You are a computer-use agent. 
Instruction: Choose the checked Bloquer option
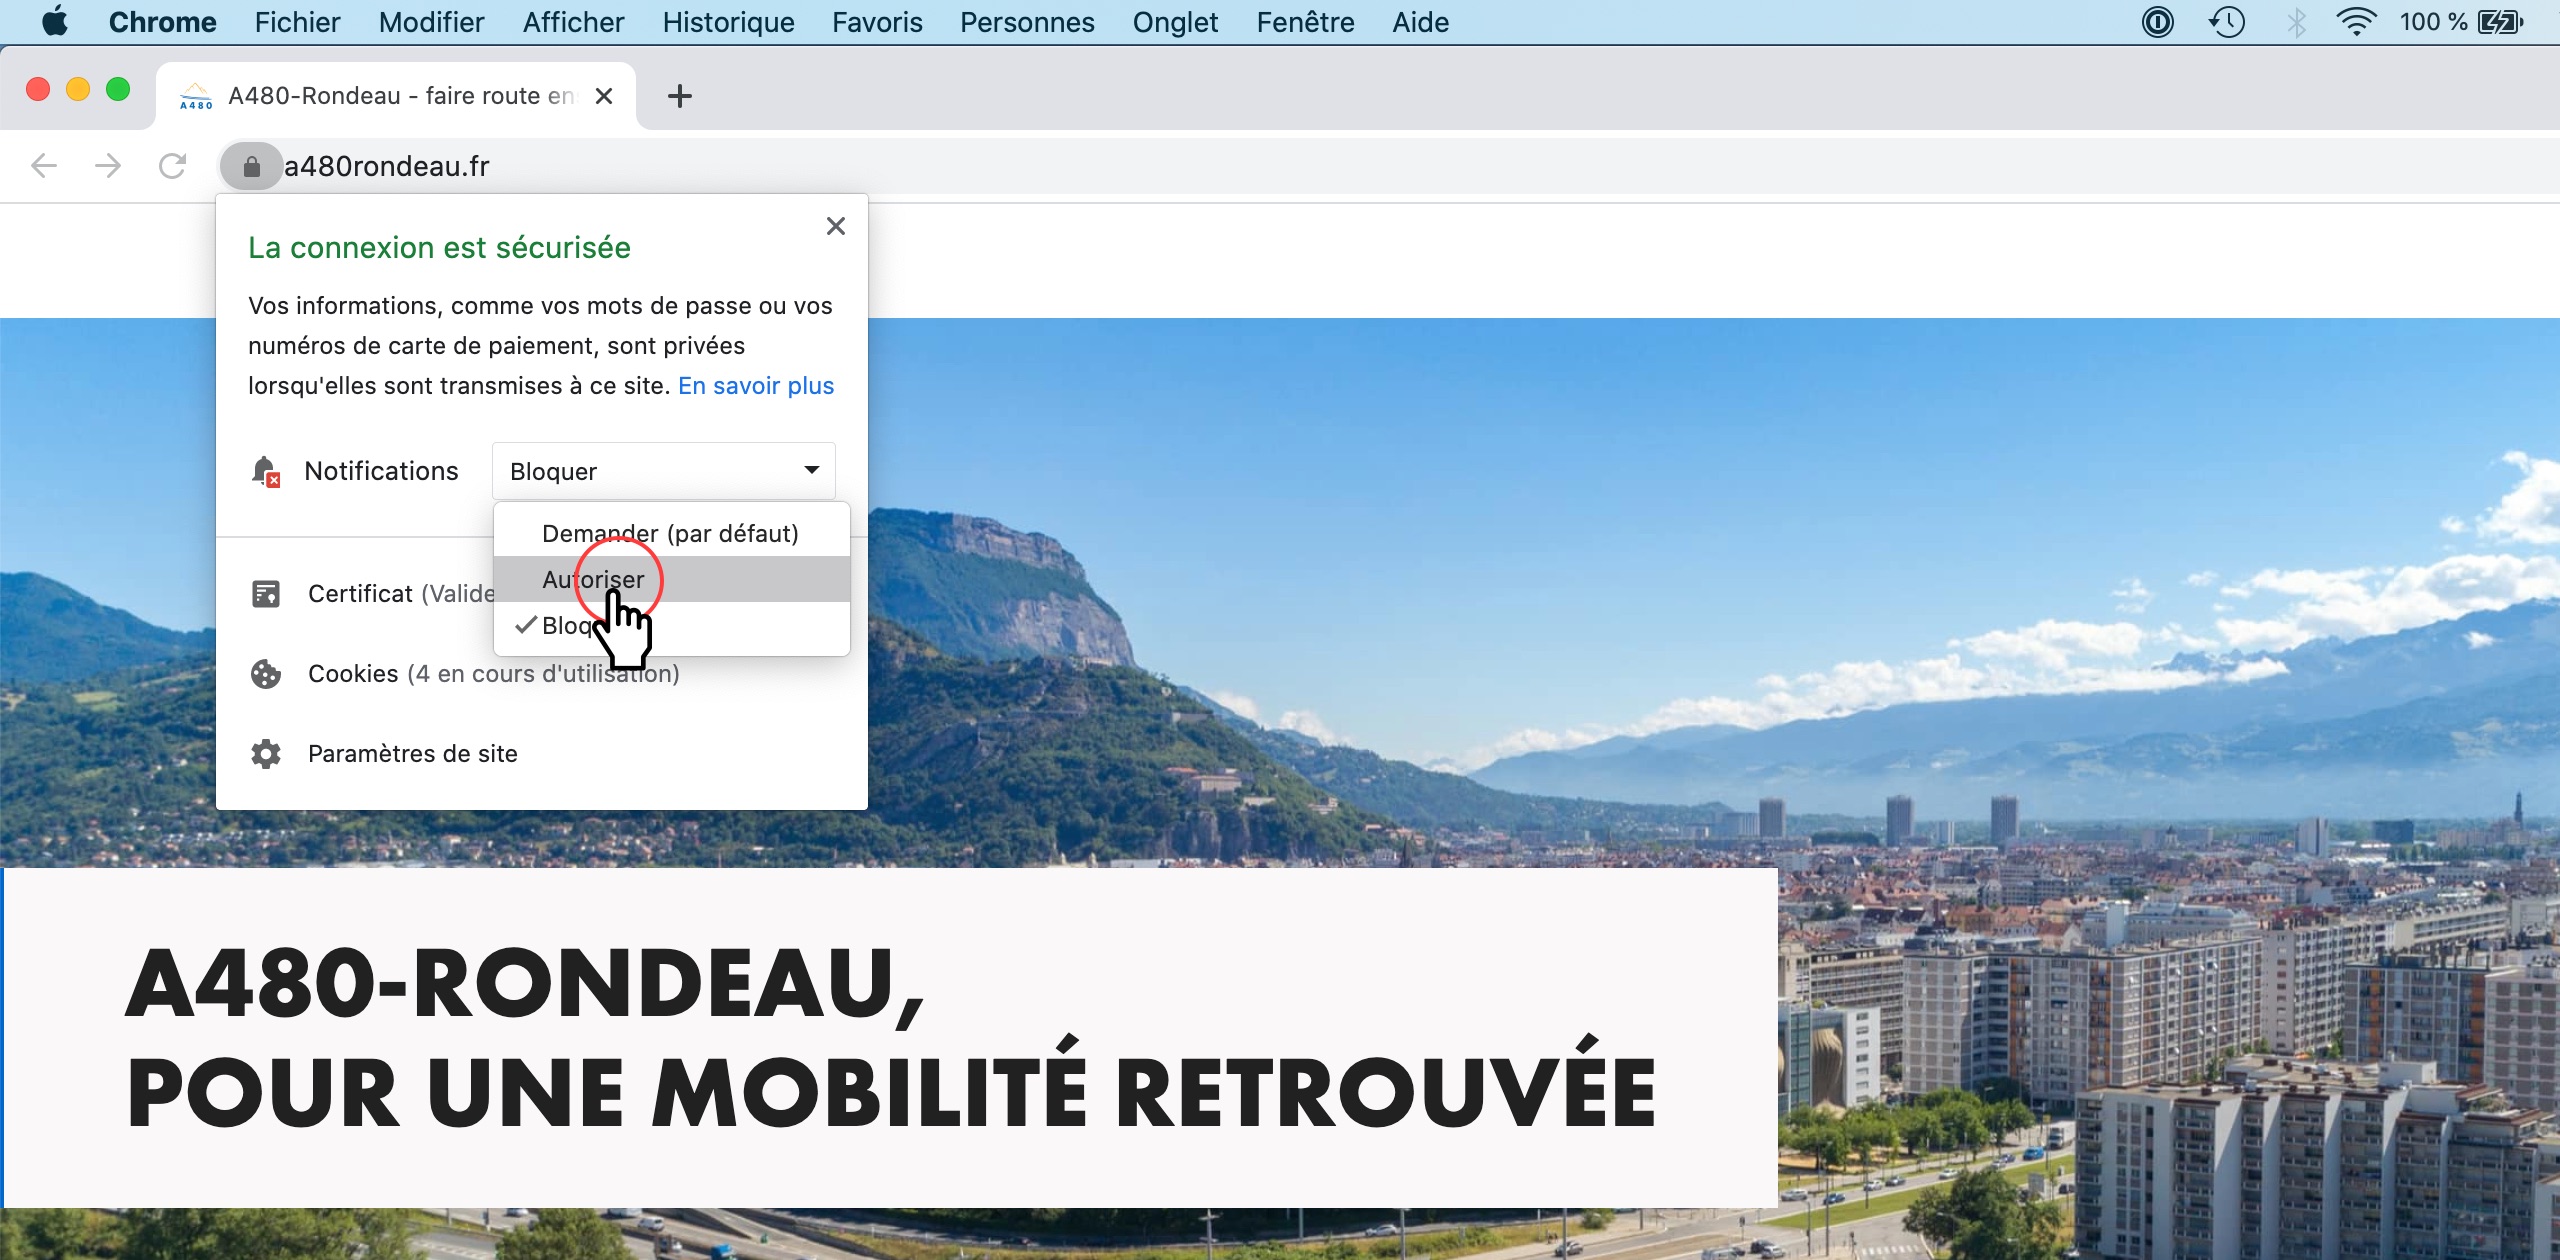point(672,626)
